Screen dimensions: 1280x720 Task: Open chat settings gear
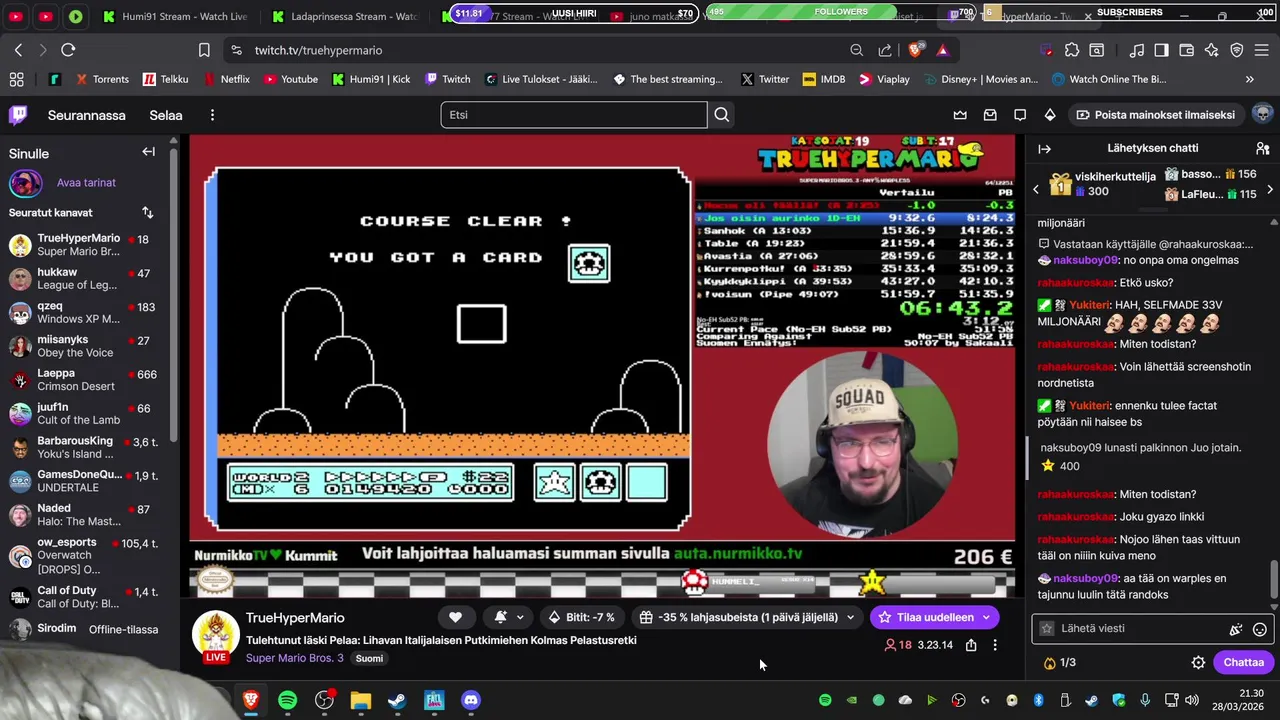pyautogui.click(x=1198, y=662)
